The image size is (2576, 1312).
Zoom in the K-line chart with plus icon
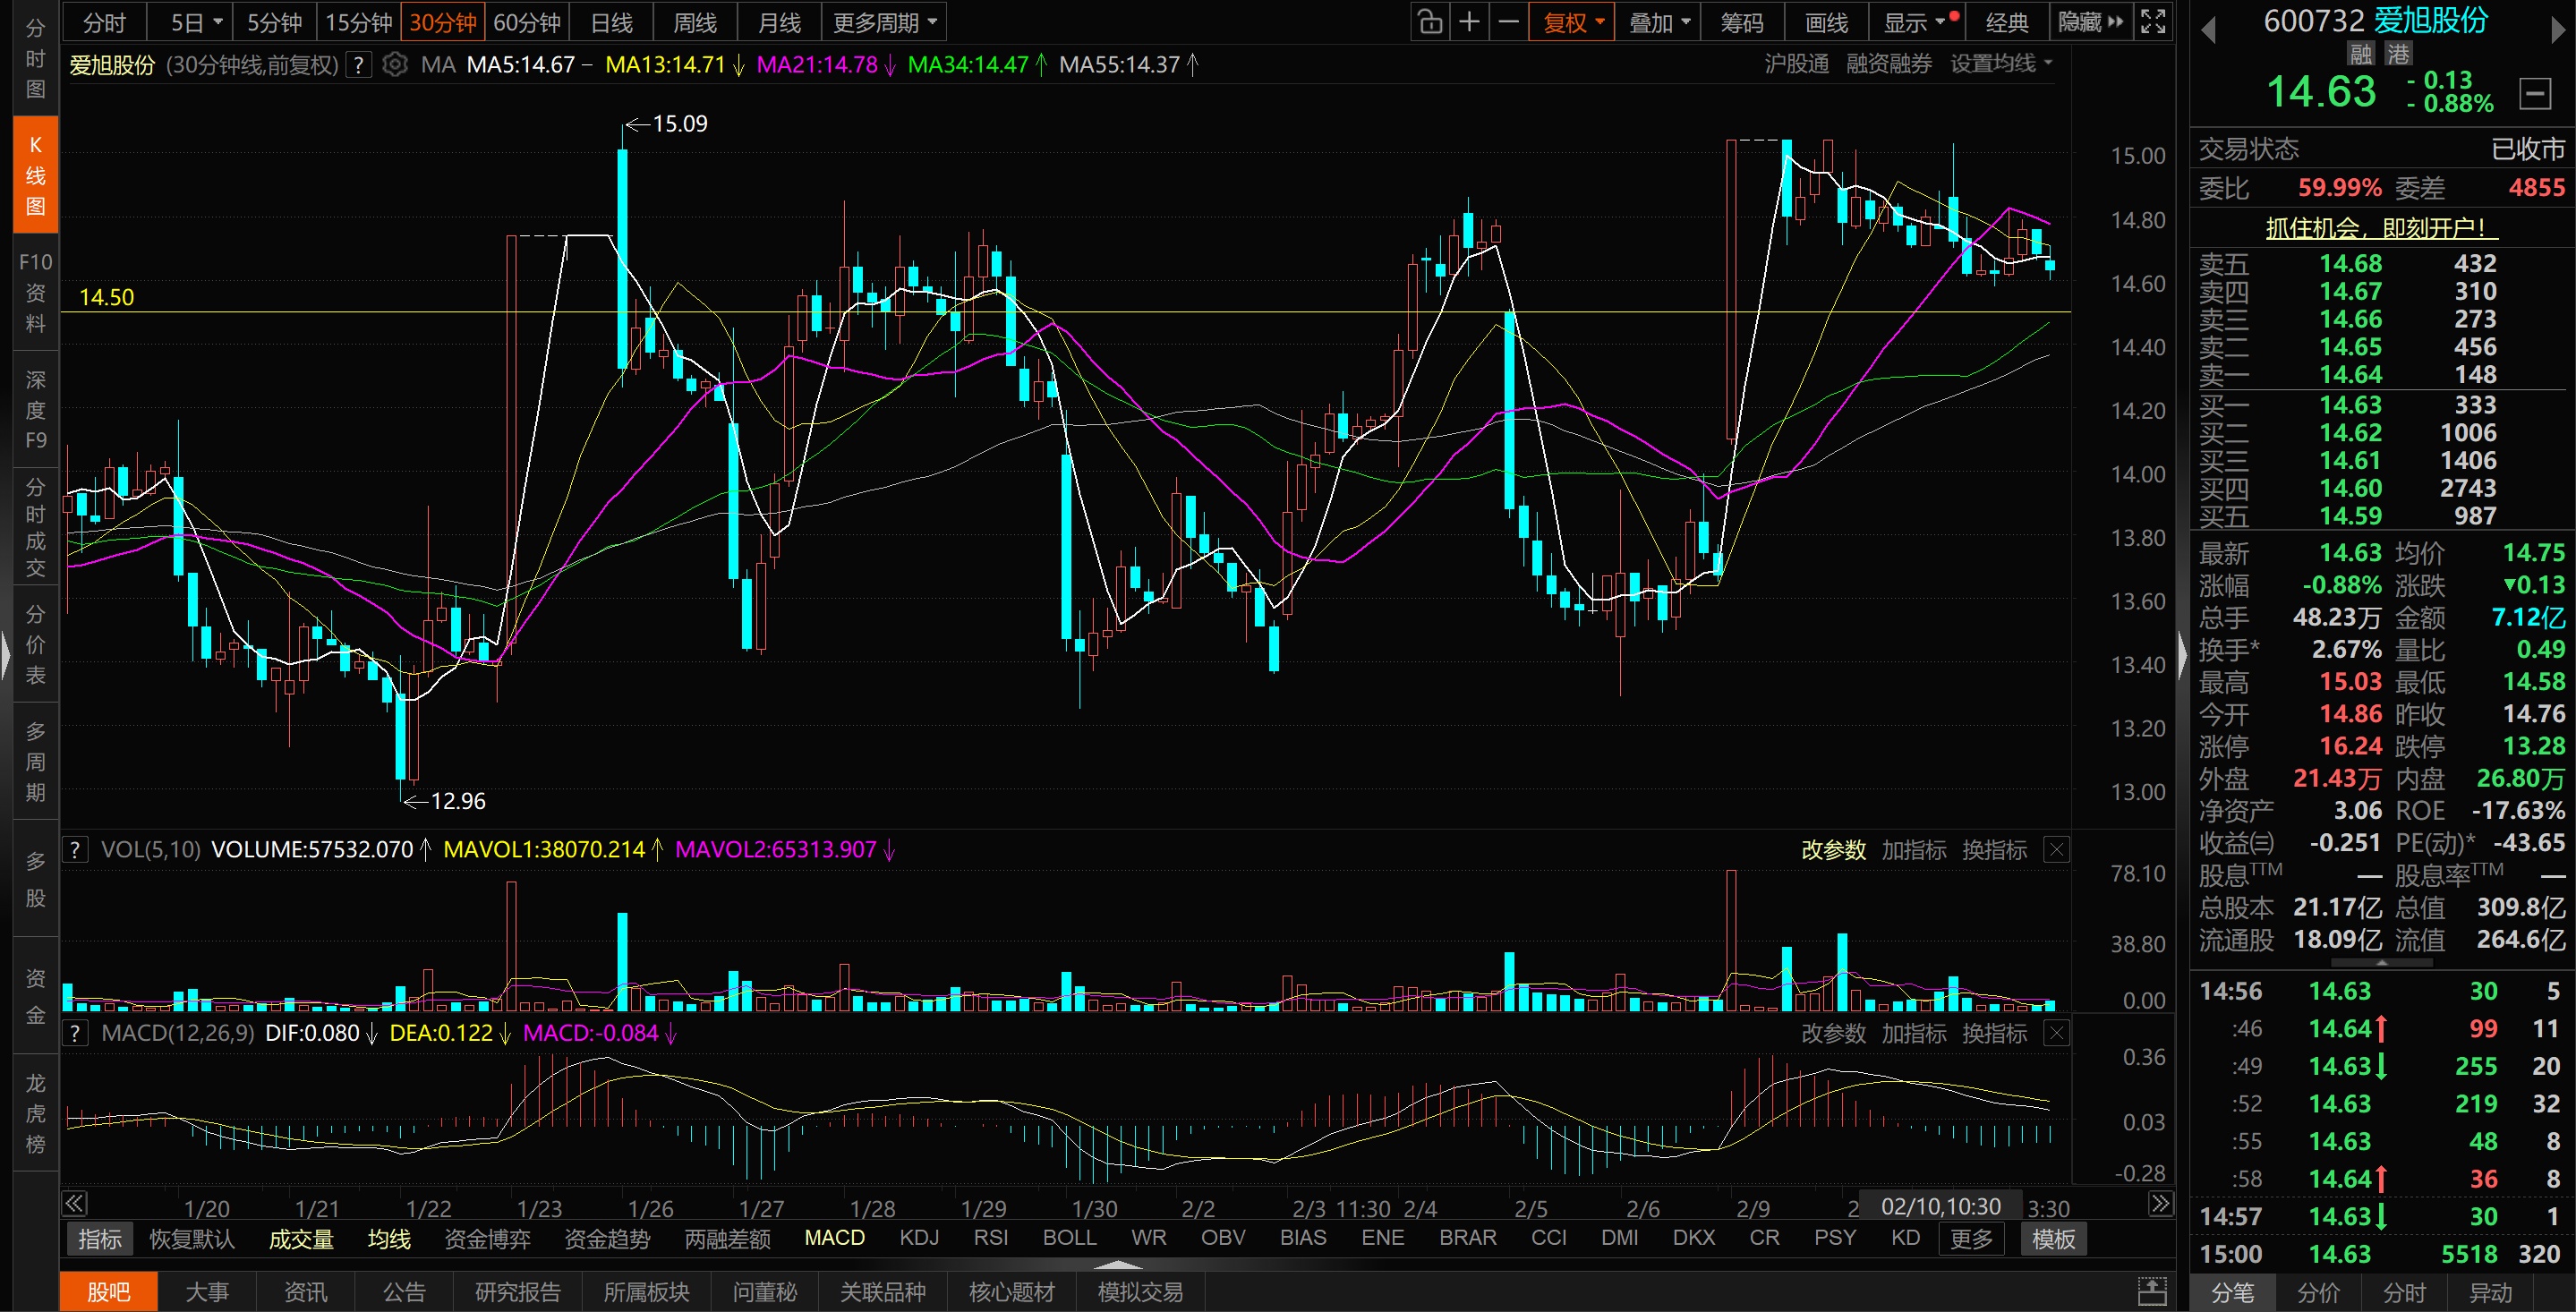coord(1469,22)
